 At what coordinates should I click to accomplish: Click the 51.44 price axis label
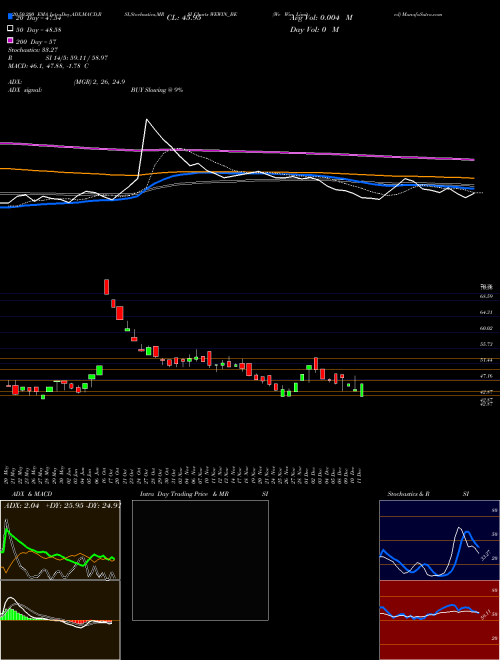(486, 360)
